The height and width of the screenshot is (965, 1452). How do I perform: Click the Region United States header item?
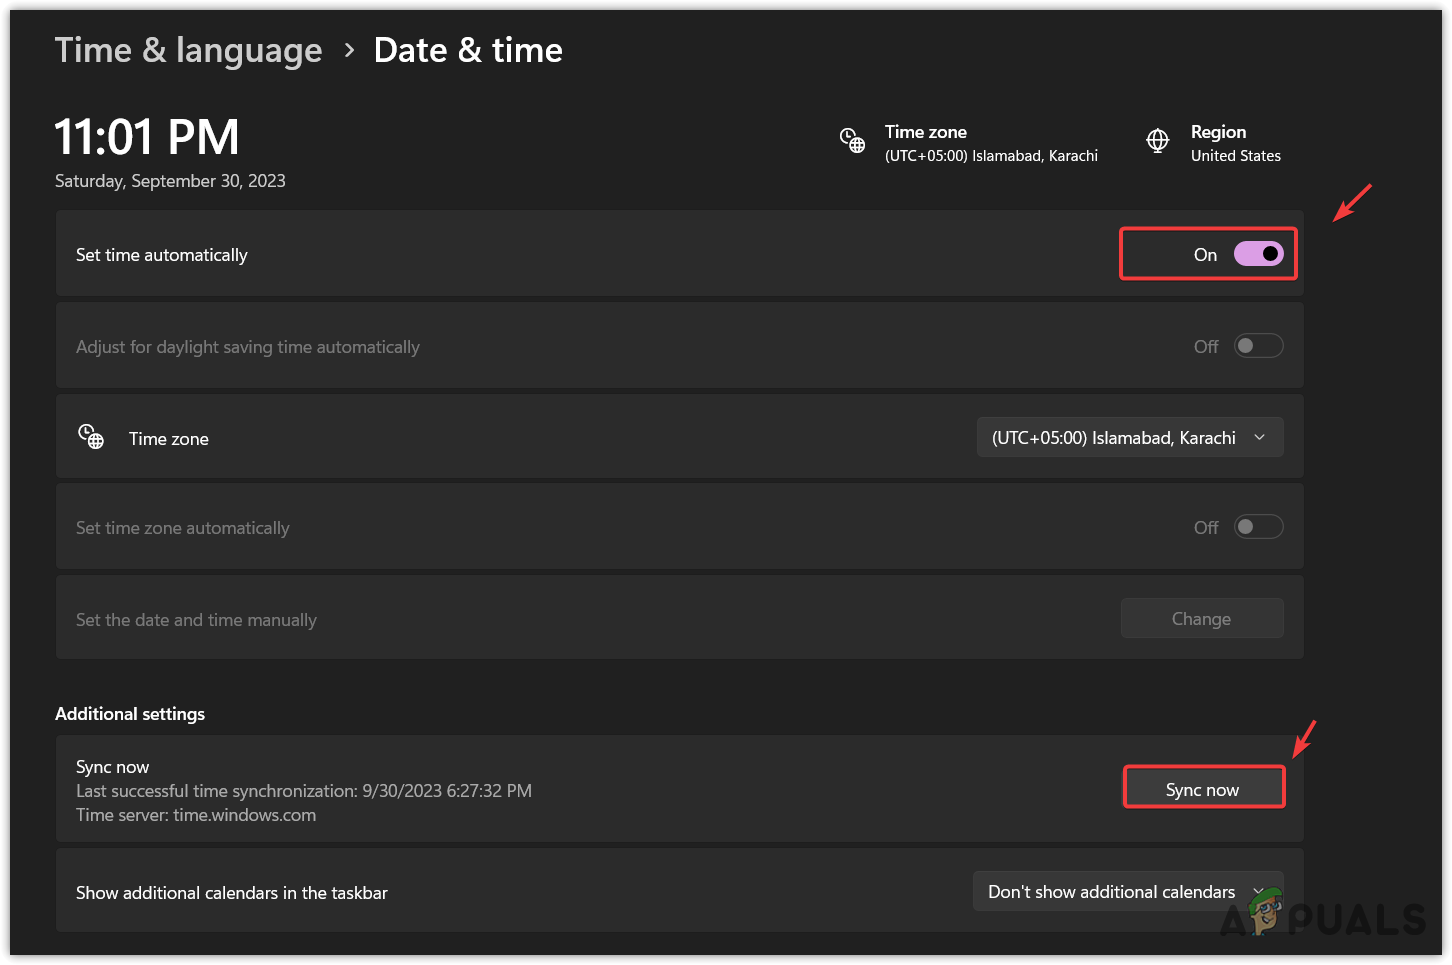[x=1235, y=143]
